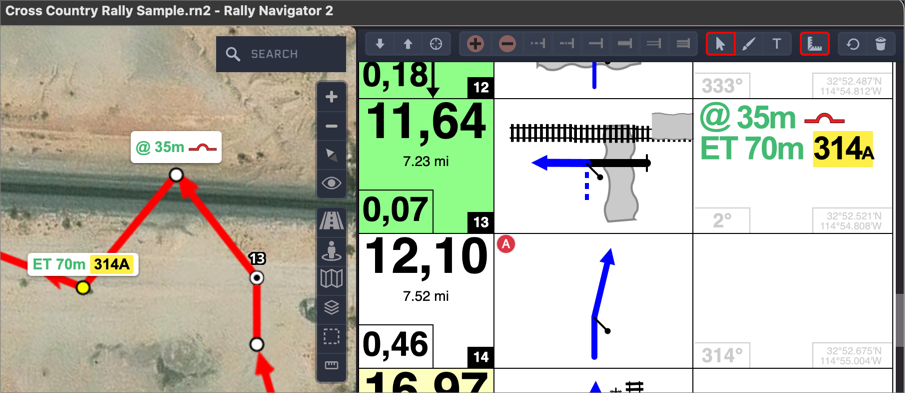Select the paintbrush drawing tool
Viewport: 905px width, 393px height.
point(749,44)
